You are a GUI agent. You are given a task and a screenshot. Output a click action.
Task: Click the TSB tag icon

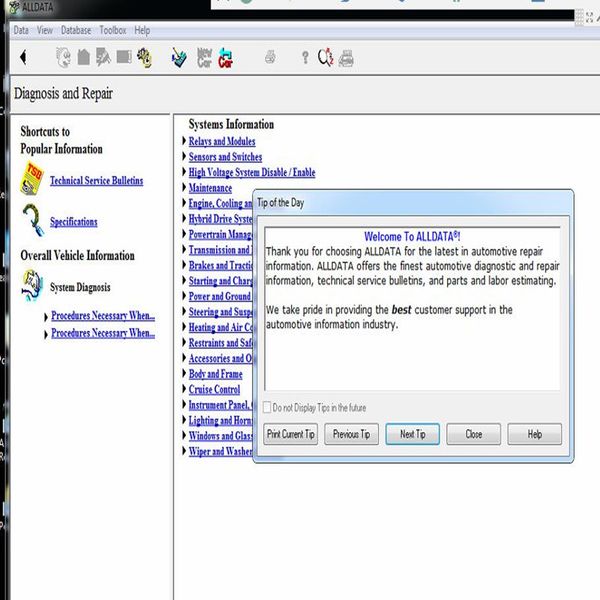[x=32, y=178]
